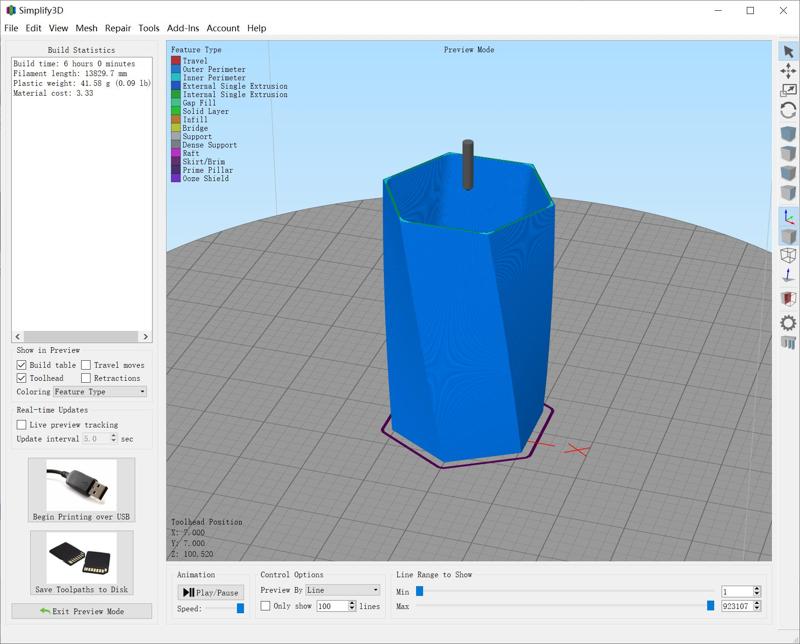Enable Live preview tracking
The width and height of the screenshot is (800, 644).
[22, 425]
